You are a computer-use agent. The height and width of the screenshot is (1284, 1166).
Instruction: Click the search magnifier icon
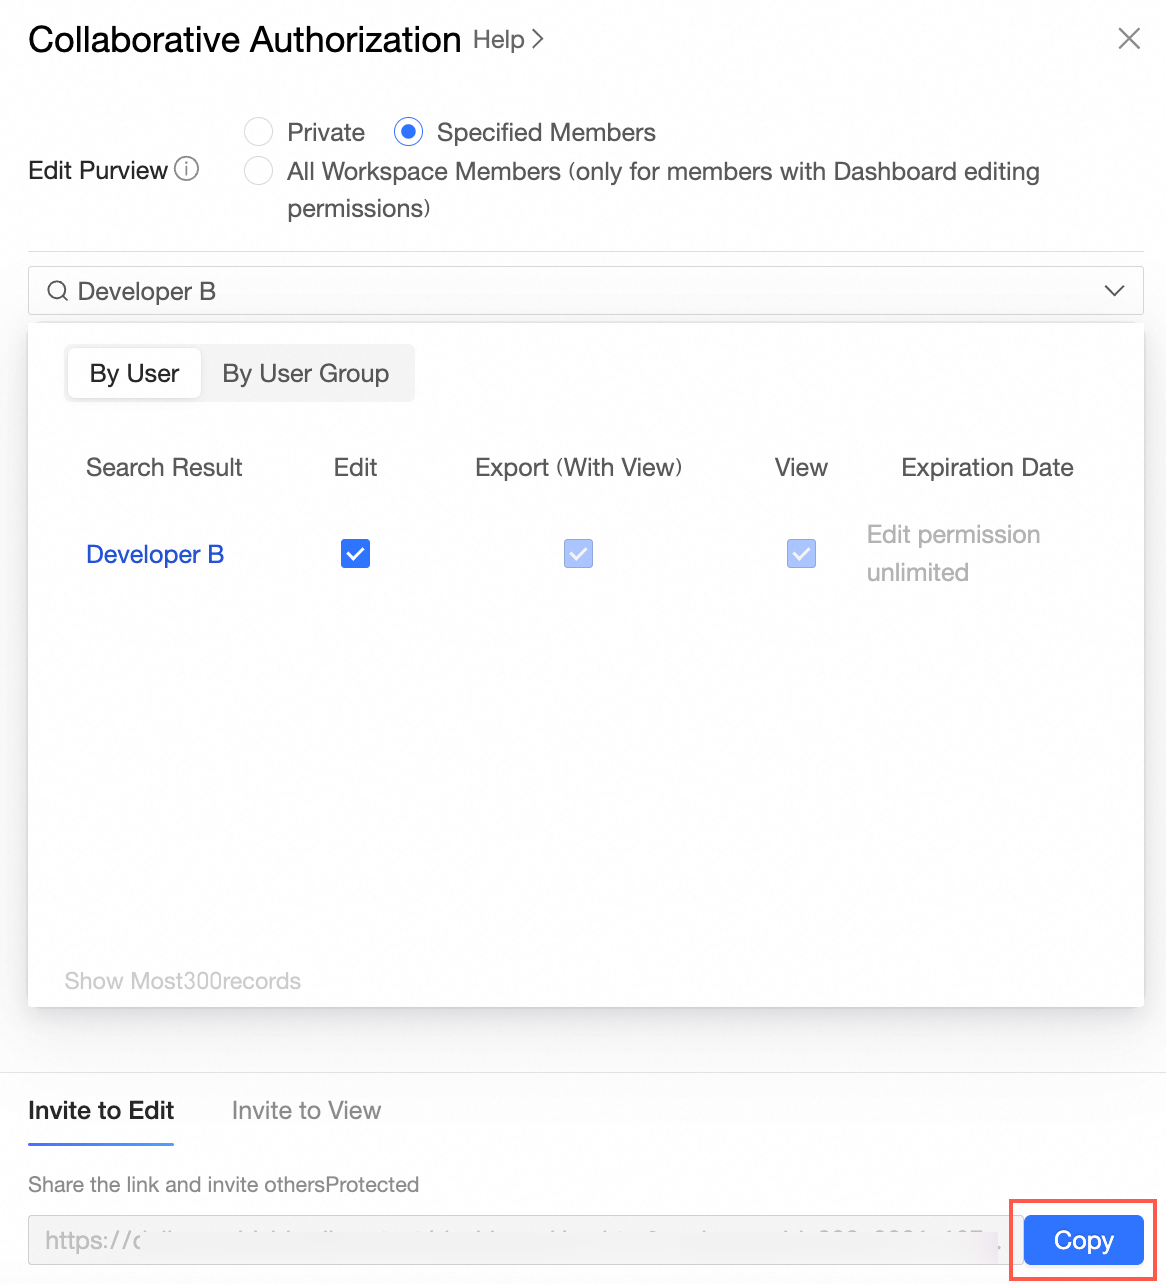click(58, 291)
